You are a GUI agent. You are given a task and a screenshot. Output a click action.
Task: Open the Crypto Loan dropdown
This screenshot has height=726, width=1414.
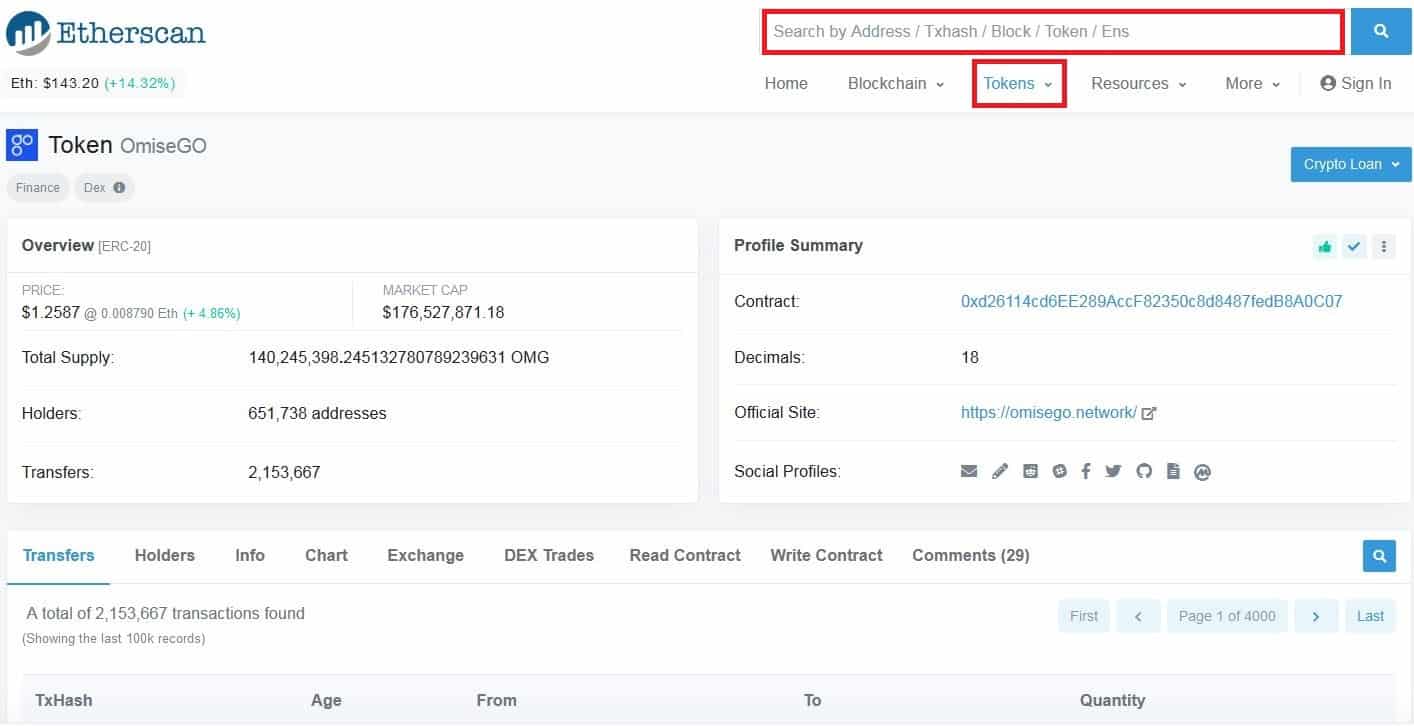pyautogui.click(x=1351, y=164)
